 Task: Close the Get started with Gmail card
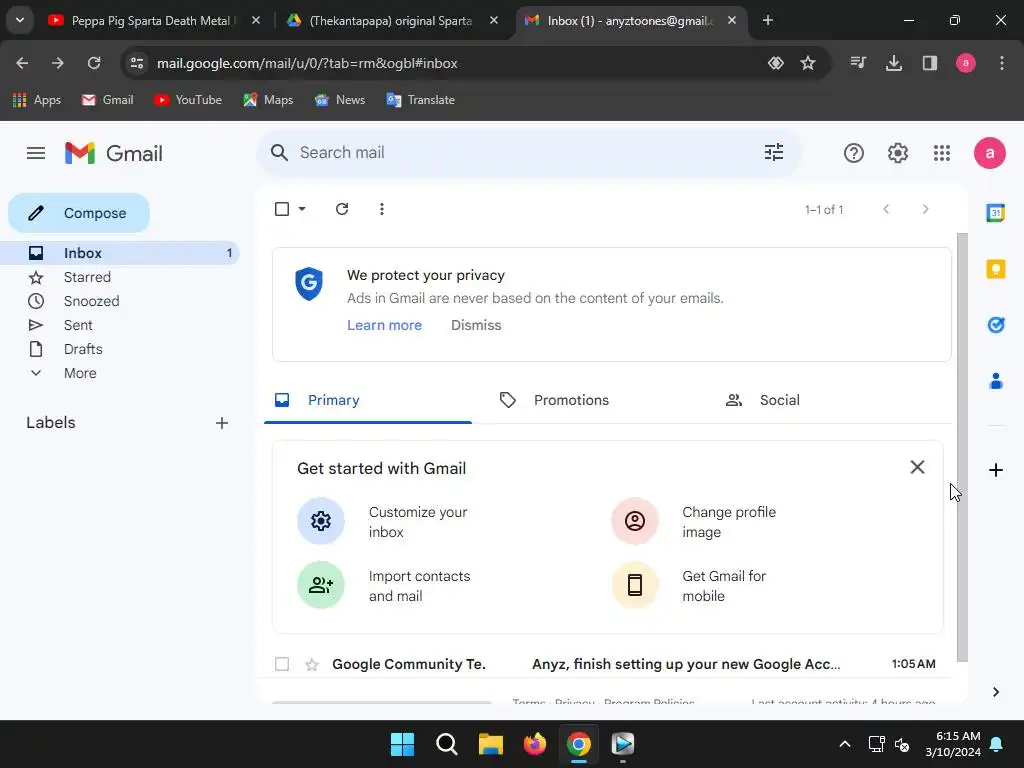[917, 467]
